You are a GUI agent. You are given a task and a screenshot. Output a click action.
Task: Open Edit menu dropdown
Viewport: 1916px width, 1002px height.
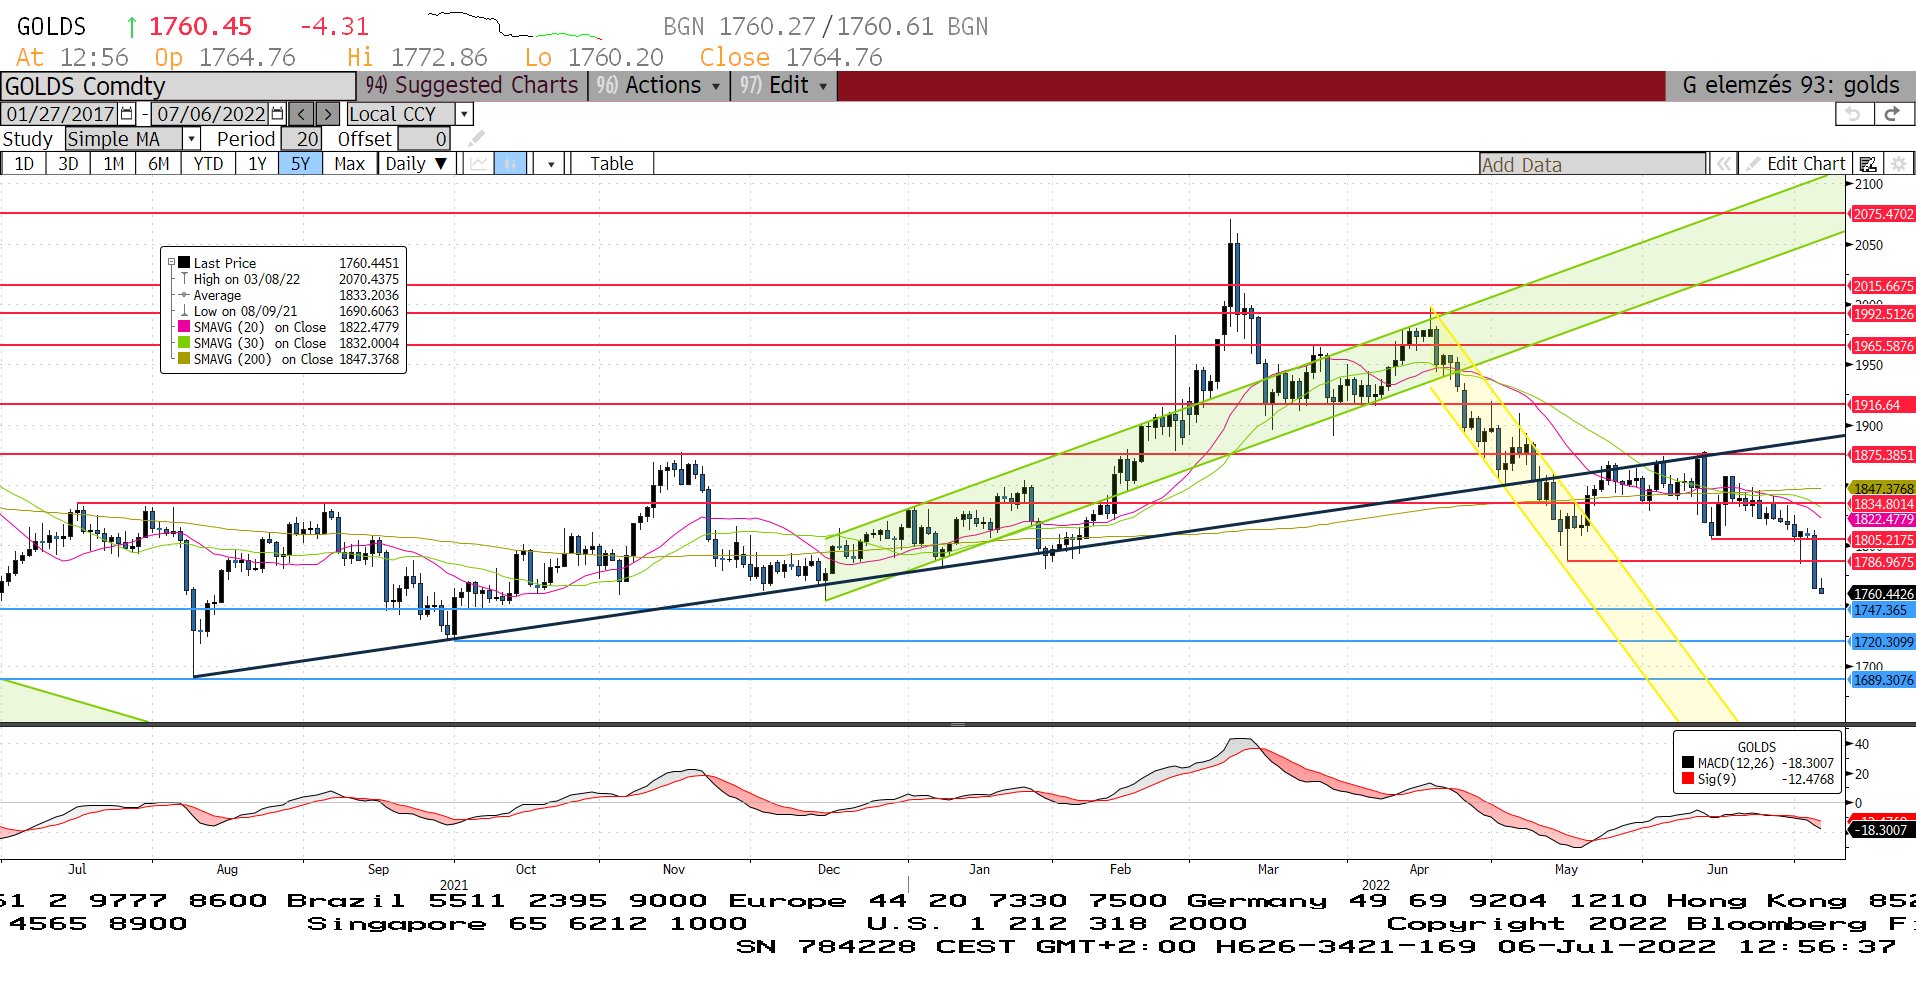[x=783, y=86]
